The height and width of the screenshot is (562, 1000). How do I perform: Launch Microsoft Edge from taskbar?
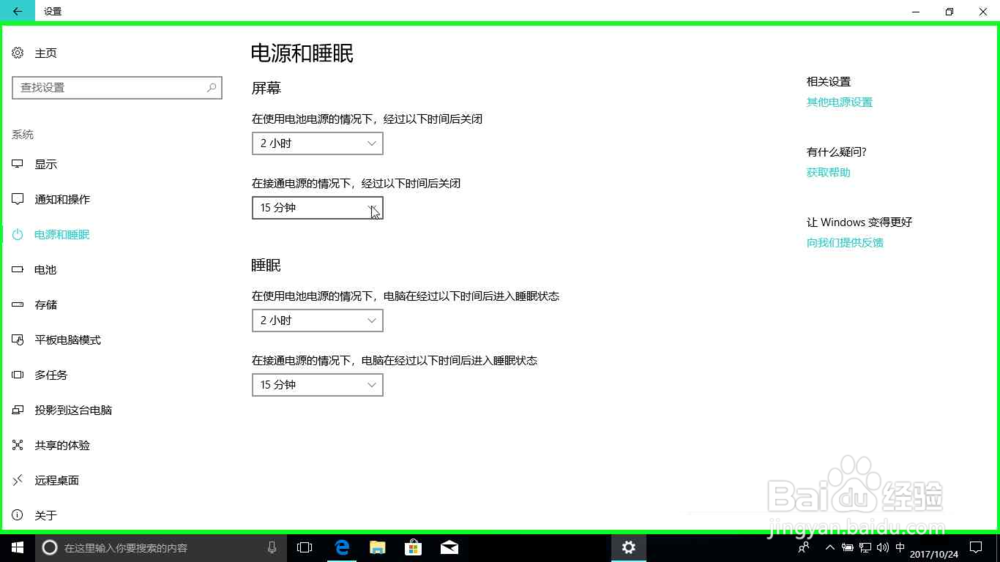click(x=342, y=547)
